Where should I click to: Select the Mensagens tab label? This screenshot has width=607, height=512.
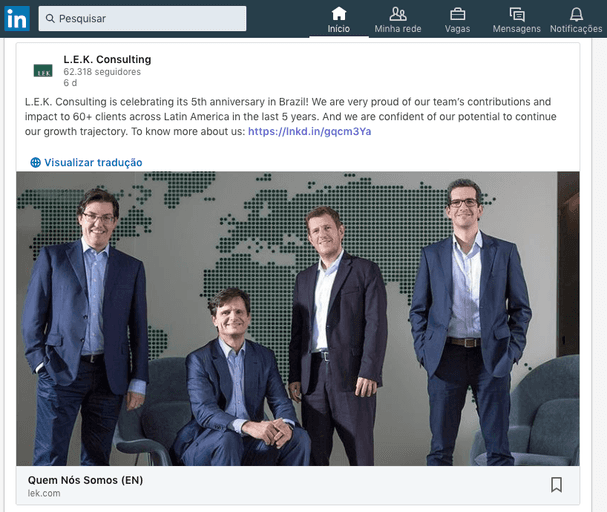click(x=516, y=29)
